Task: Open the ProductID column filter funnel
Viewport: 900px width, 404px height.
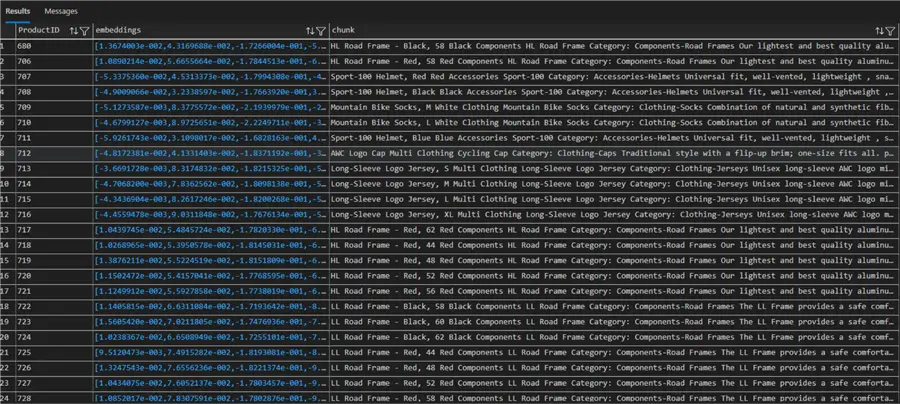Action: (x=84, y=30)
